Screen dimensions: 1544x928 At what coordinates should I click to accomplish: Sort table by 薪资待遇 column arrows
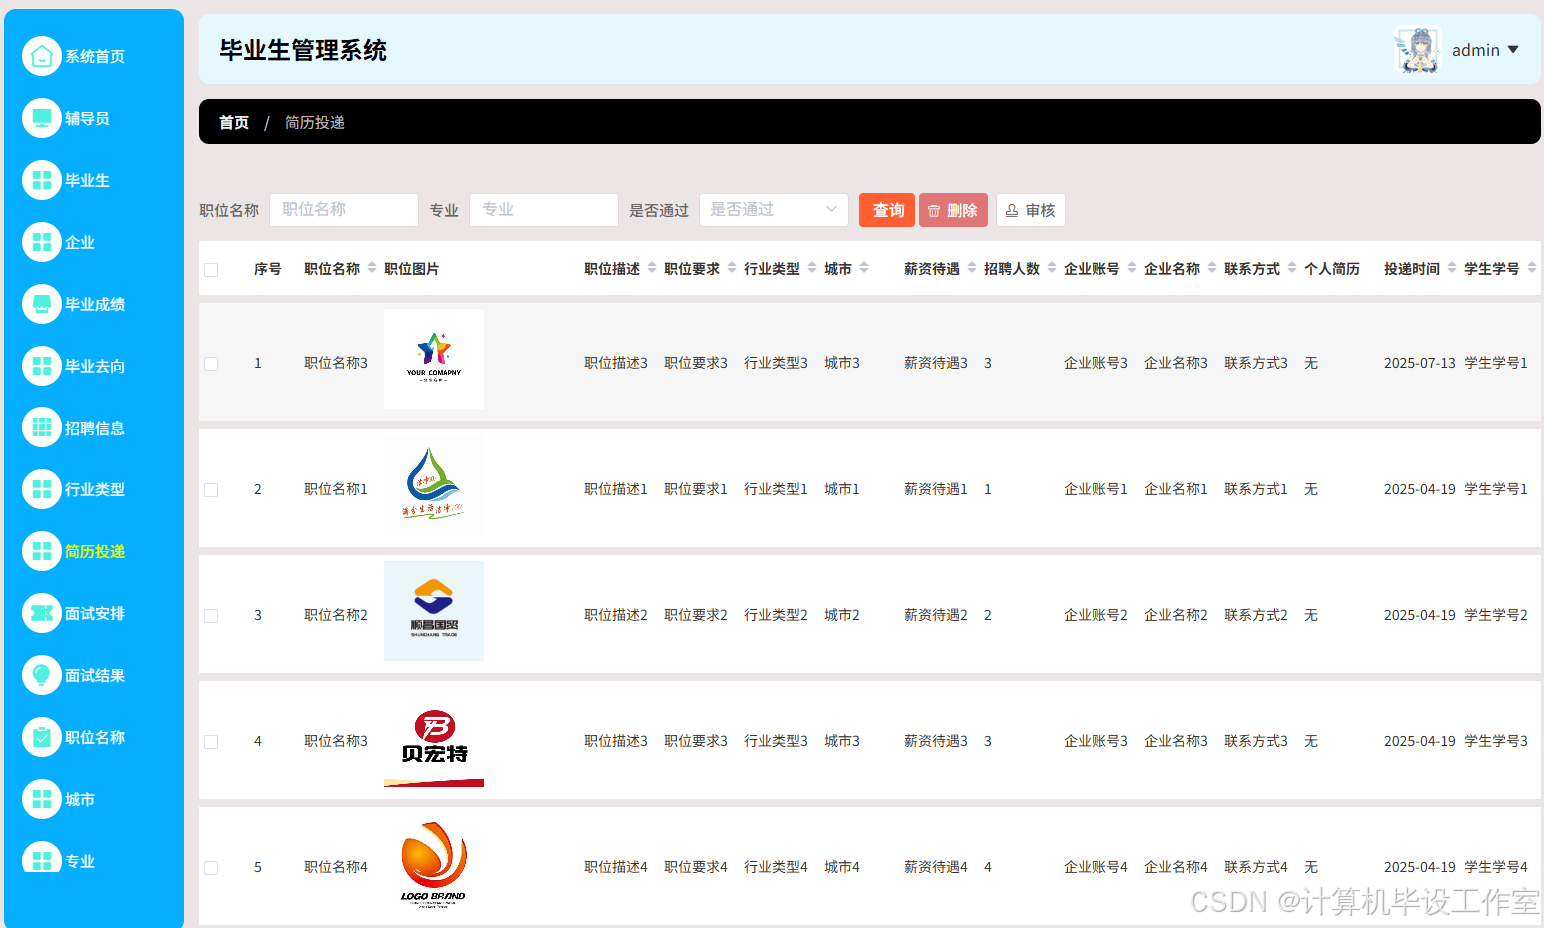click(972, 268)
